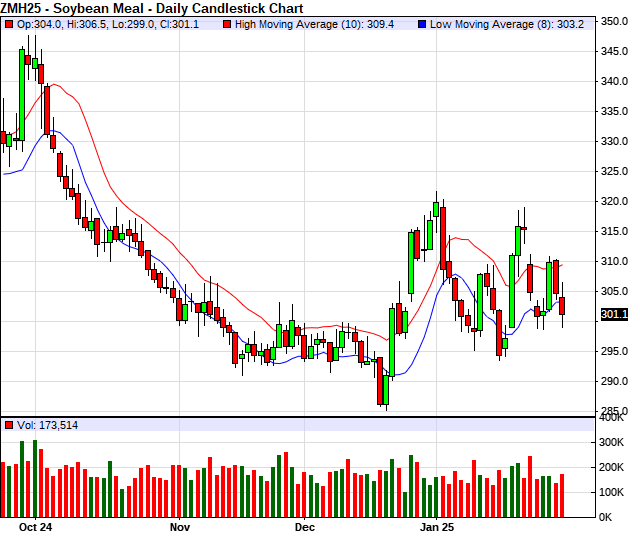Click the blue Low Moving Average swatch
Screen dimensions: 640x536
click(x=423, y=23)
